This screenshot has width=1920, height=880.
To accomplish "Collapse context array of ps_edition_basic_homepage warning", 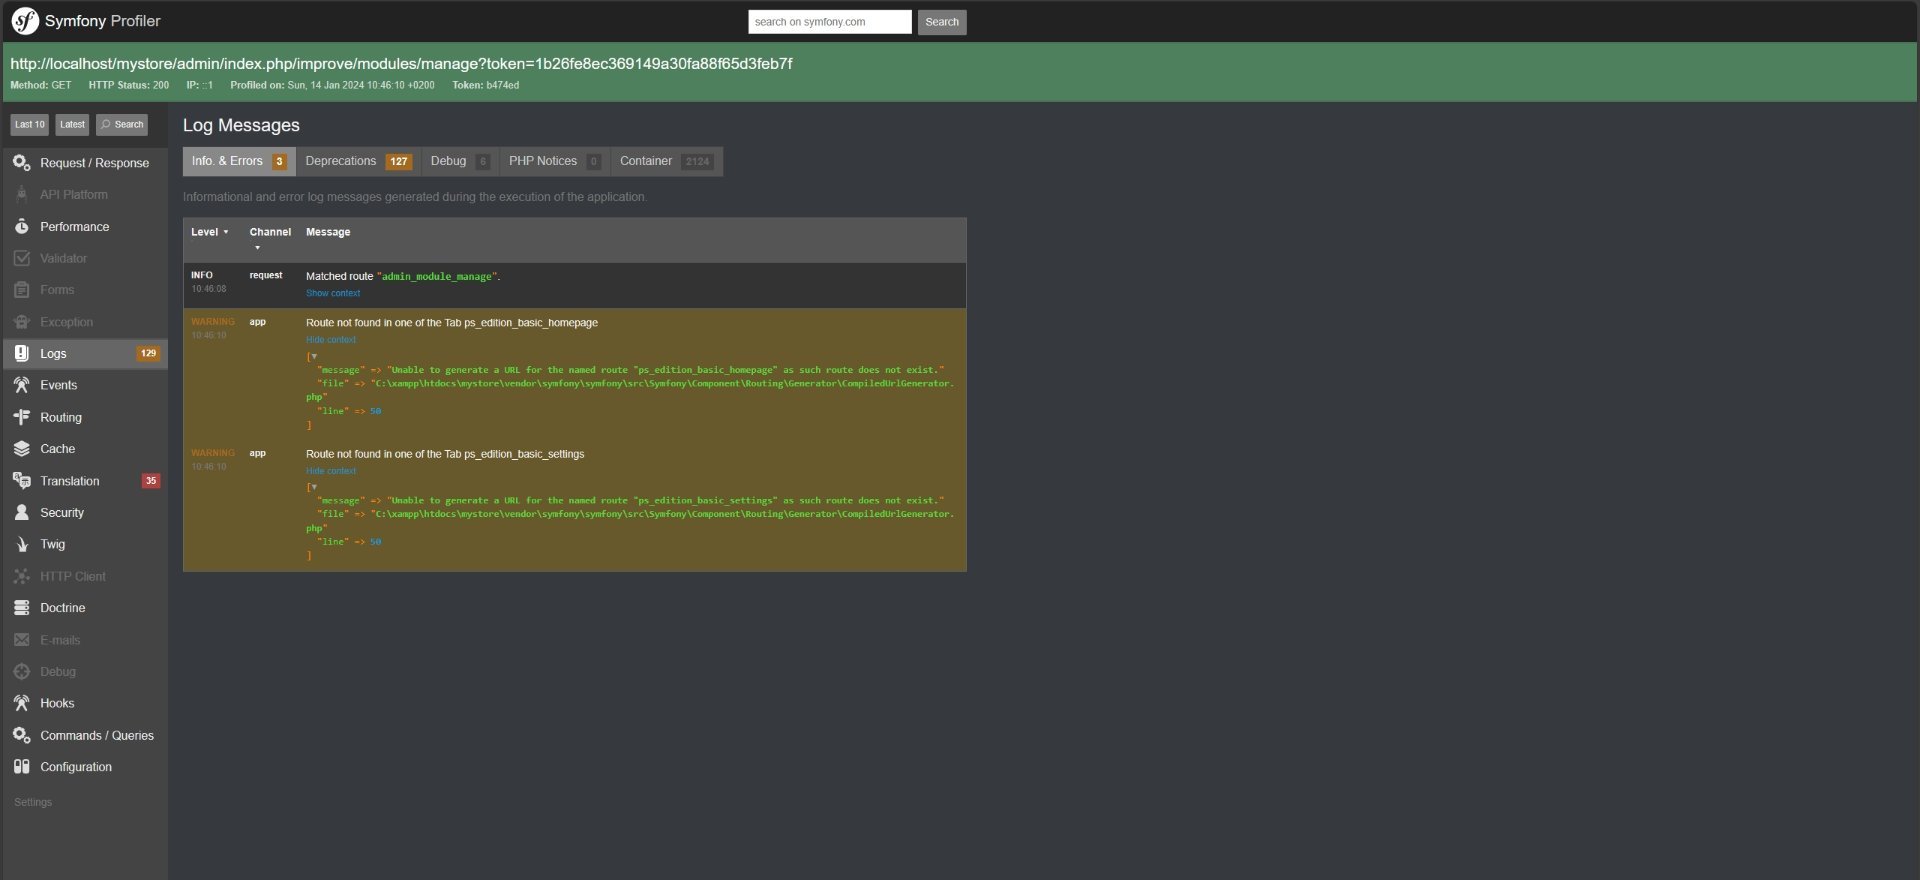I will [313, 356].
